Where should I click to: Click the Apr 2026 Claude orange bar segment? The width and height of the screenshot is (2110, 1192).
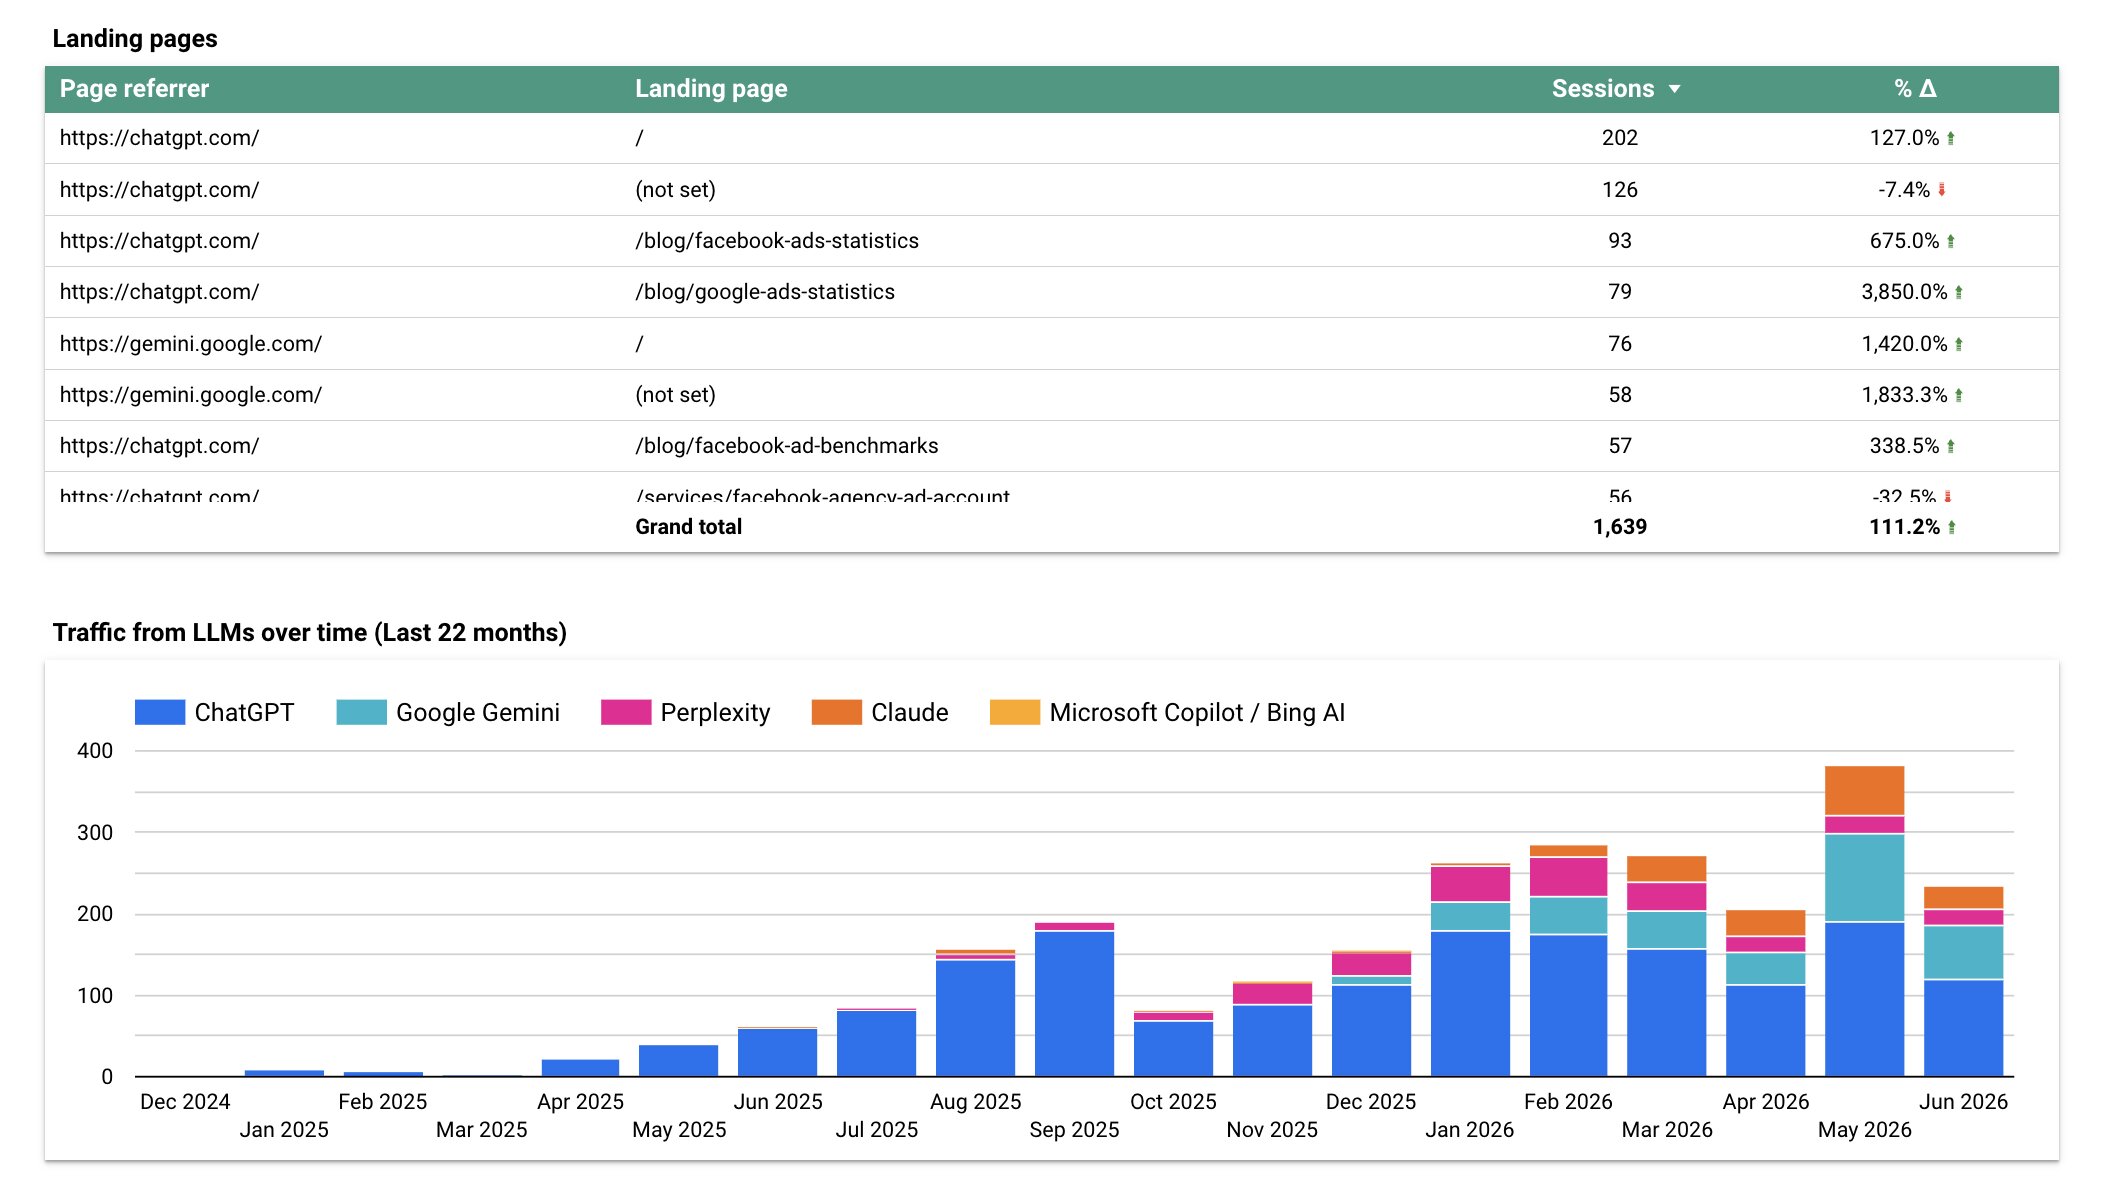click(x=1765, y=923)
